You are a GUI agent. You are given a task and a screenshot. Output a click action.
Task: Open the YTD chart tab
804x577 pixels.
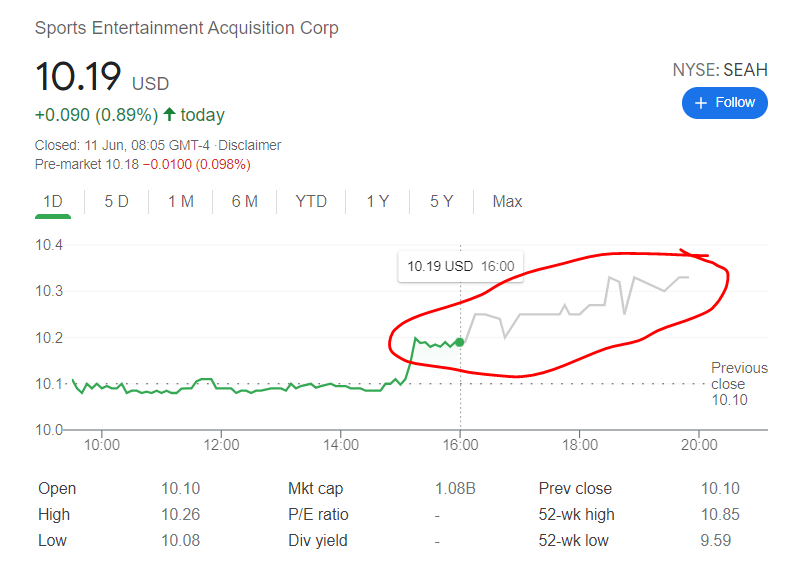click(x=311, y=202)
